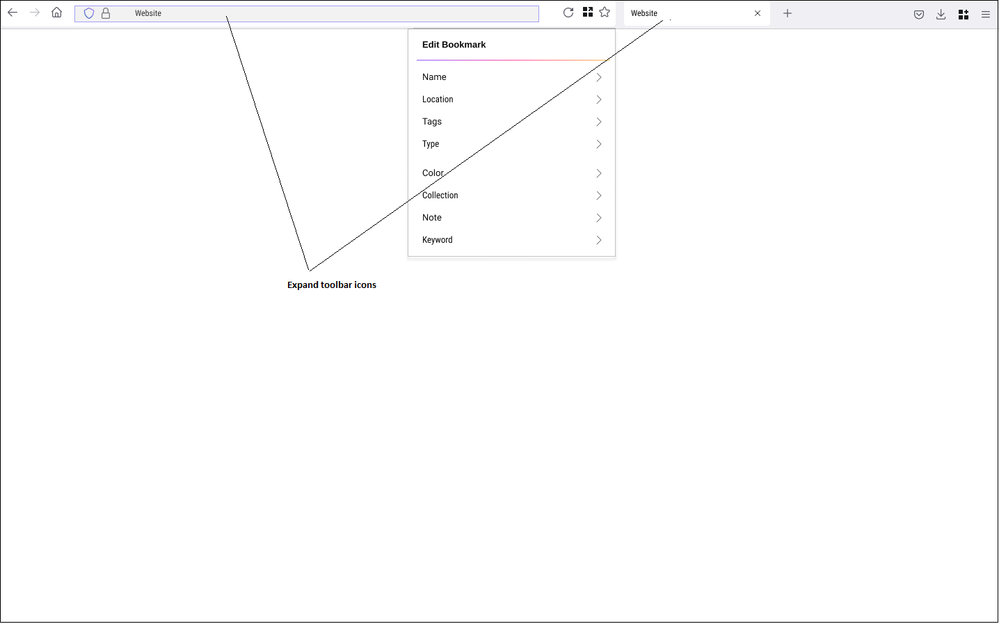The image size is (999, 624).
Task: Click the back navigation arrow
Action: (x=13, y=13)
